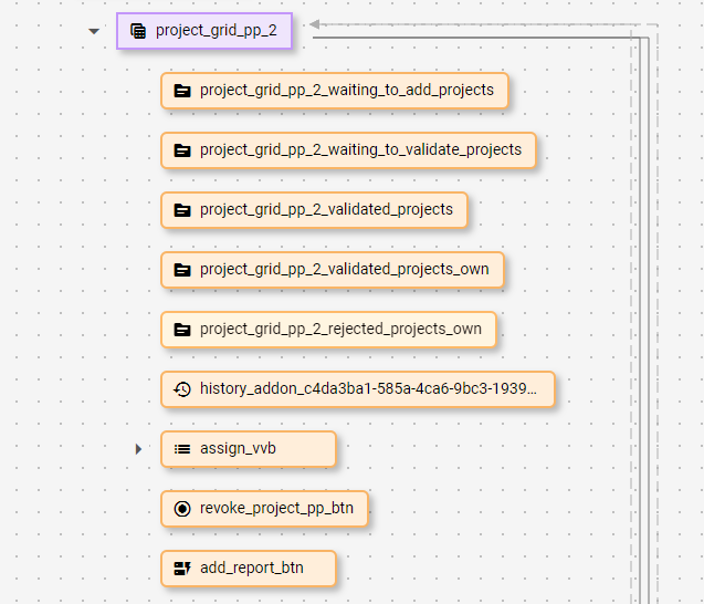Click the grid icon in project_grid_pp_2
This screenshot has width=704, height=604.
[139, 31]
